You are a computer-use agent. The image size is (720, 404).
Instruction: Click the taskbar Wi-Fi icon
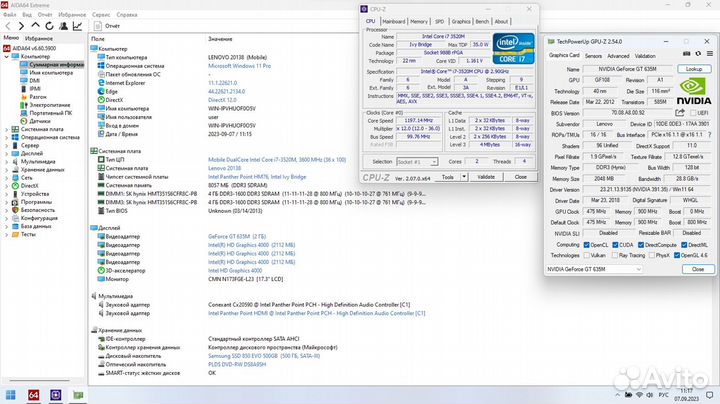tap(639, 395)
